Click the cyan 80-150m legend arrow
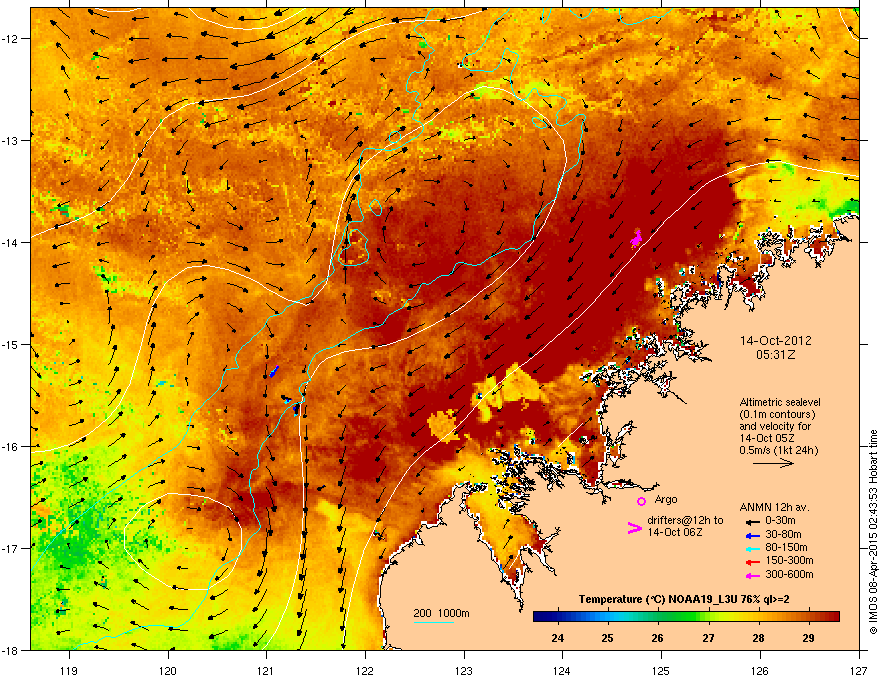The image size is (880, 680). pos(752,548)
